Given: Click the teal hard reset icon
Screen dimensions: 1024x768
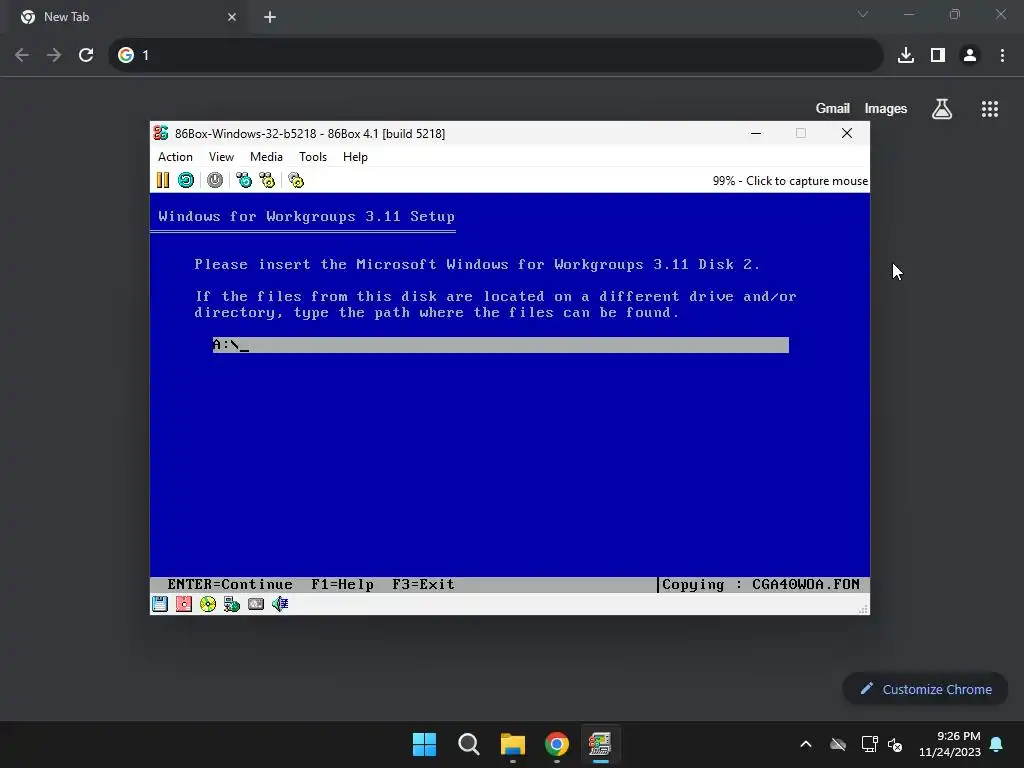Looking at the screenshot, I should tap(185, 180).
